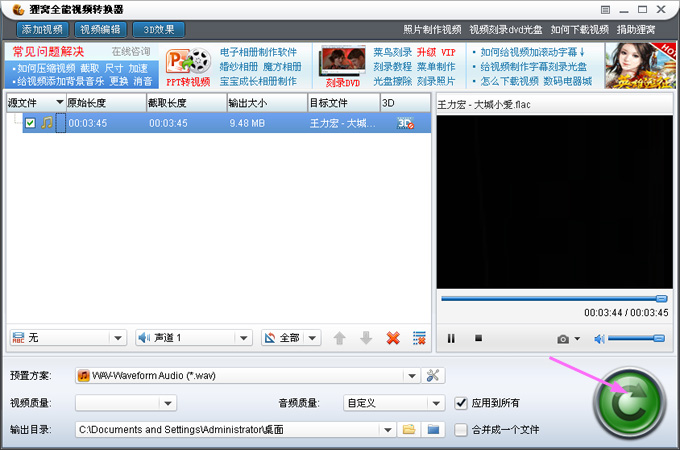Open 照片制作视频 link

tap(432, 29)
